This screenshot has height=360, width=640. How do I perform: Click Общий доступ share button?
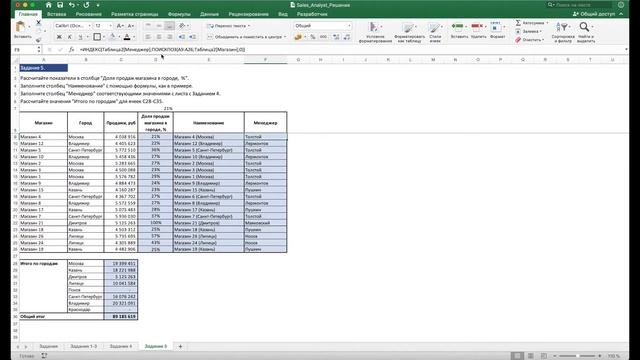(x=594, y=14)
